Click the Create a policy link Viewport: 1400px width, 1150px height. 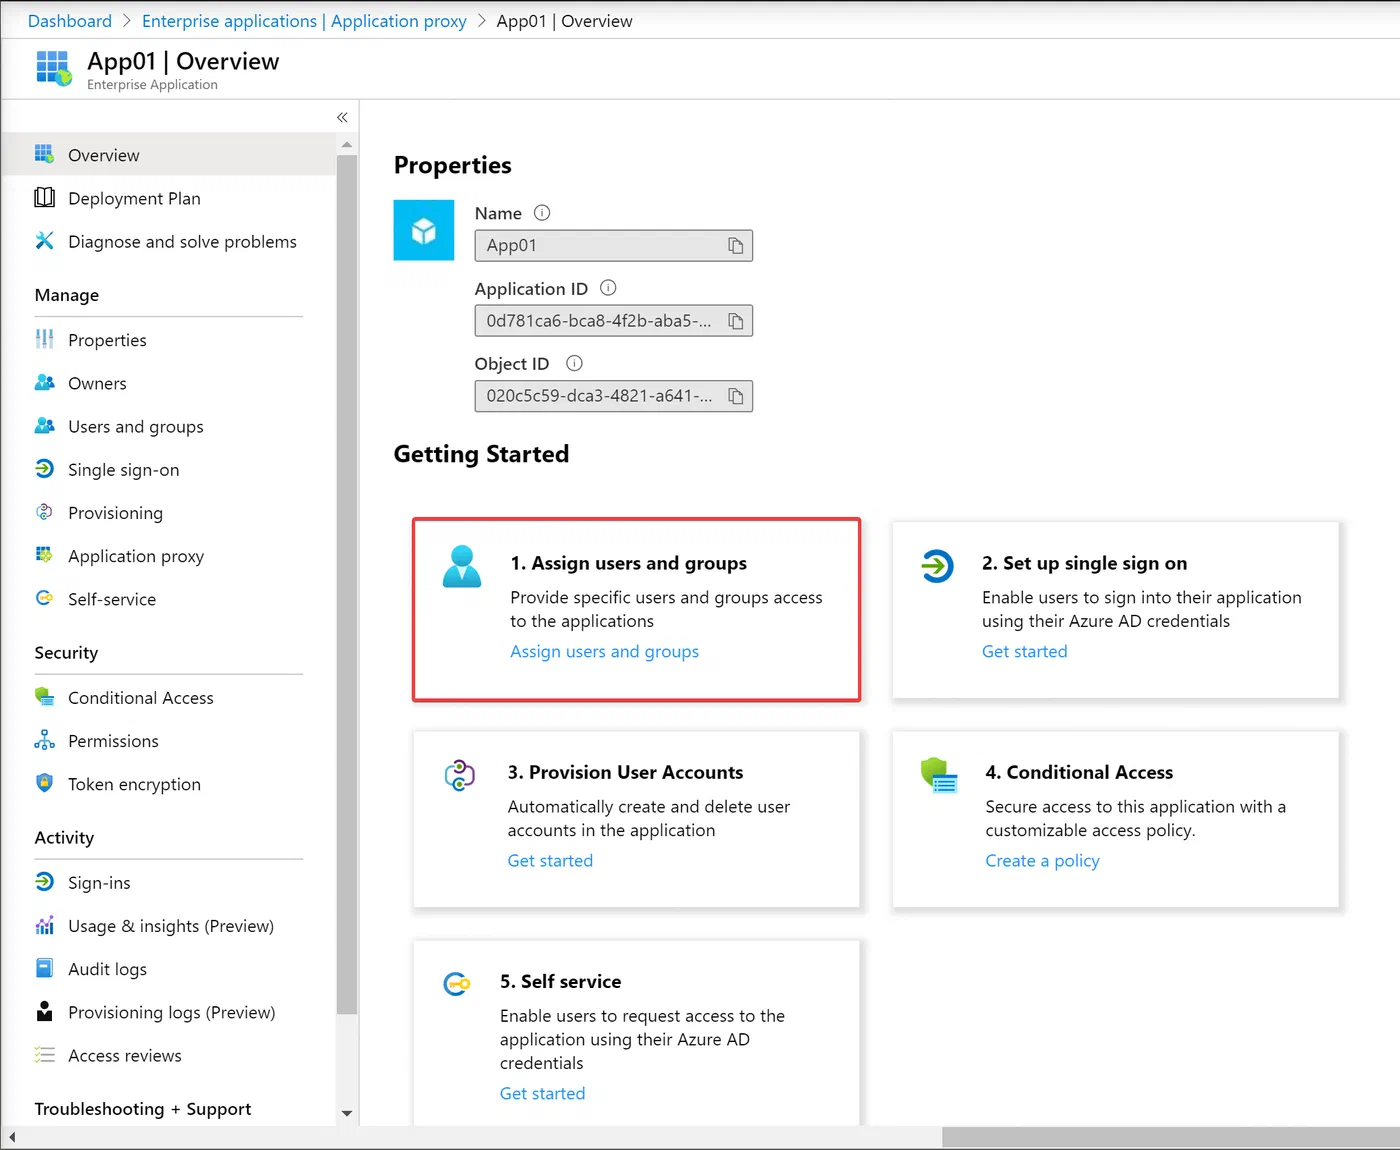pyautogui.click(x=1042, y=860)
